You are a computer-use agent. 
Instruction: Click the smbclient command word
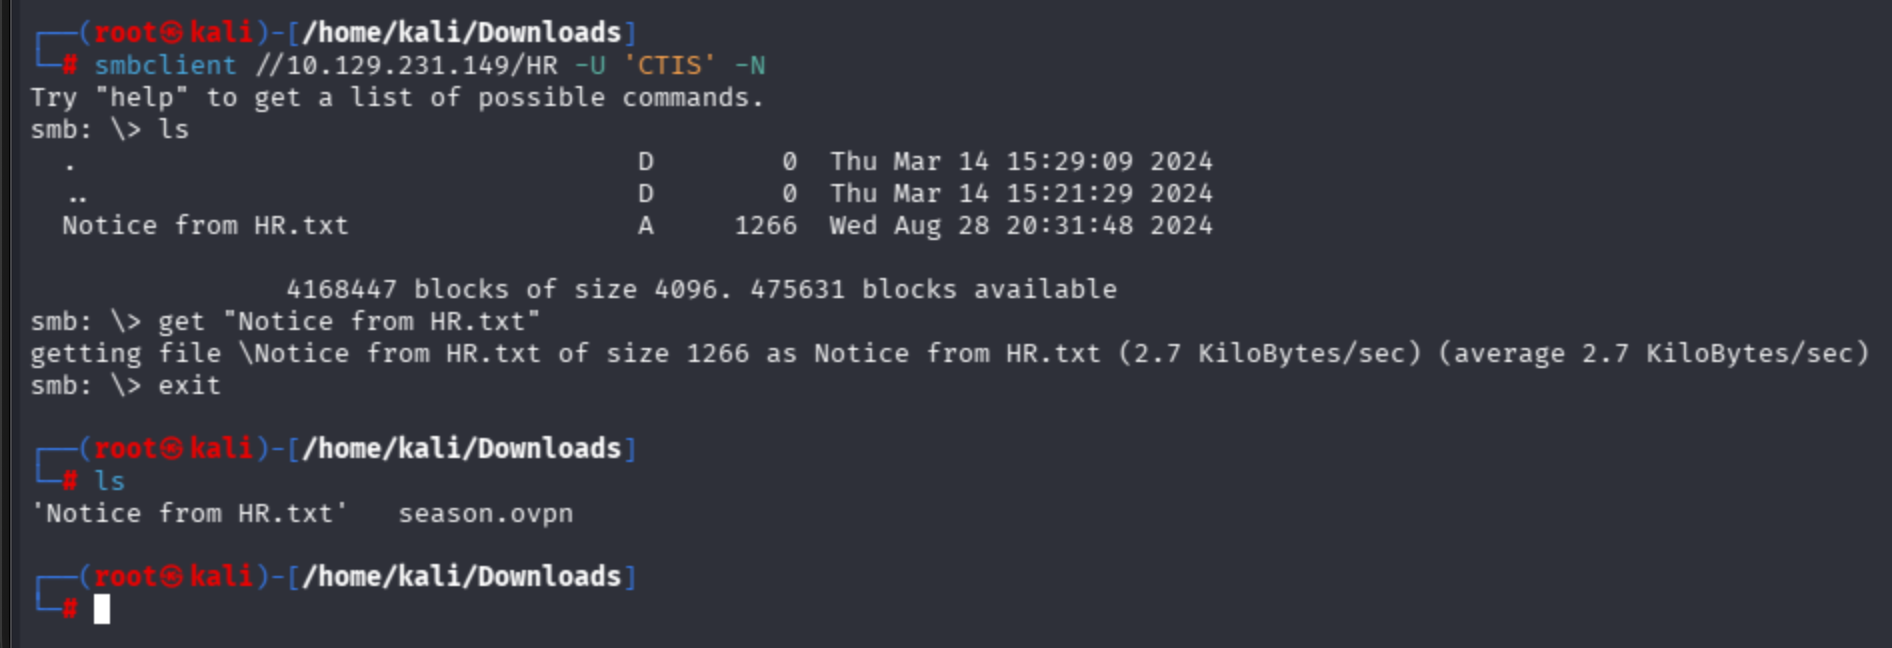pos(165,66)
